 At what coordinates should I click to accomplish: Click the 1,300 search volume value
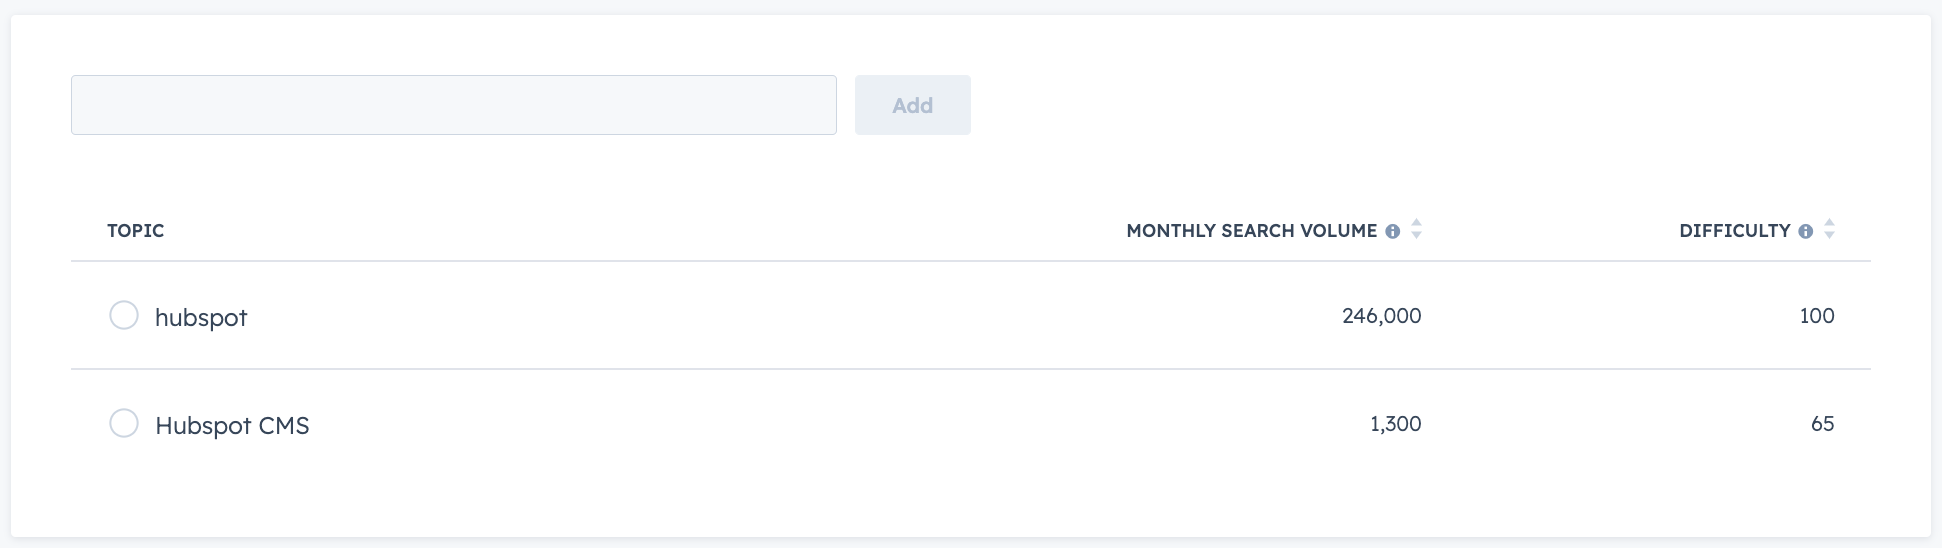click(x=1395, y=424)
